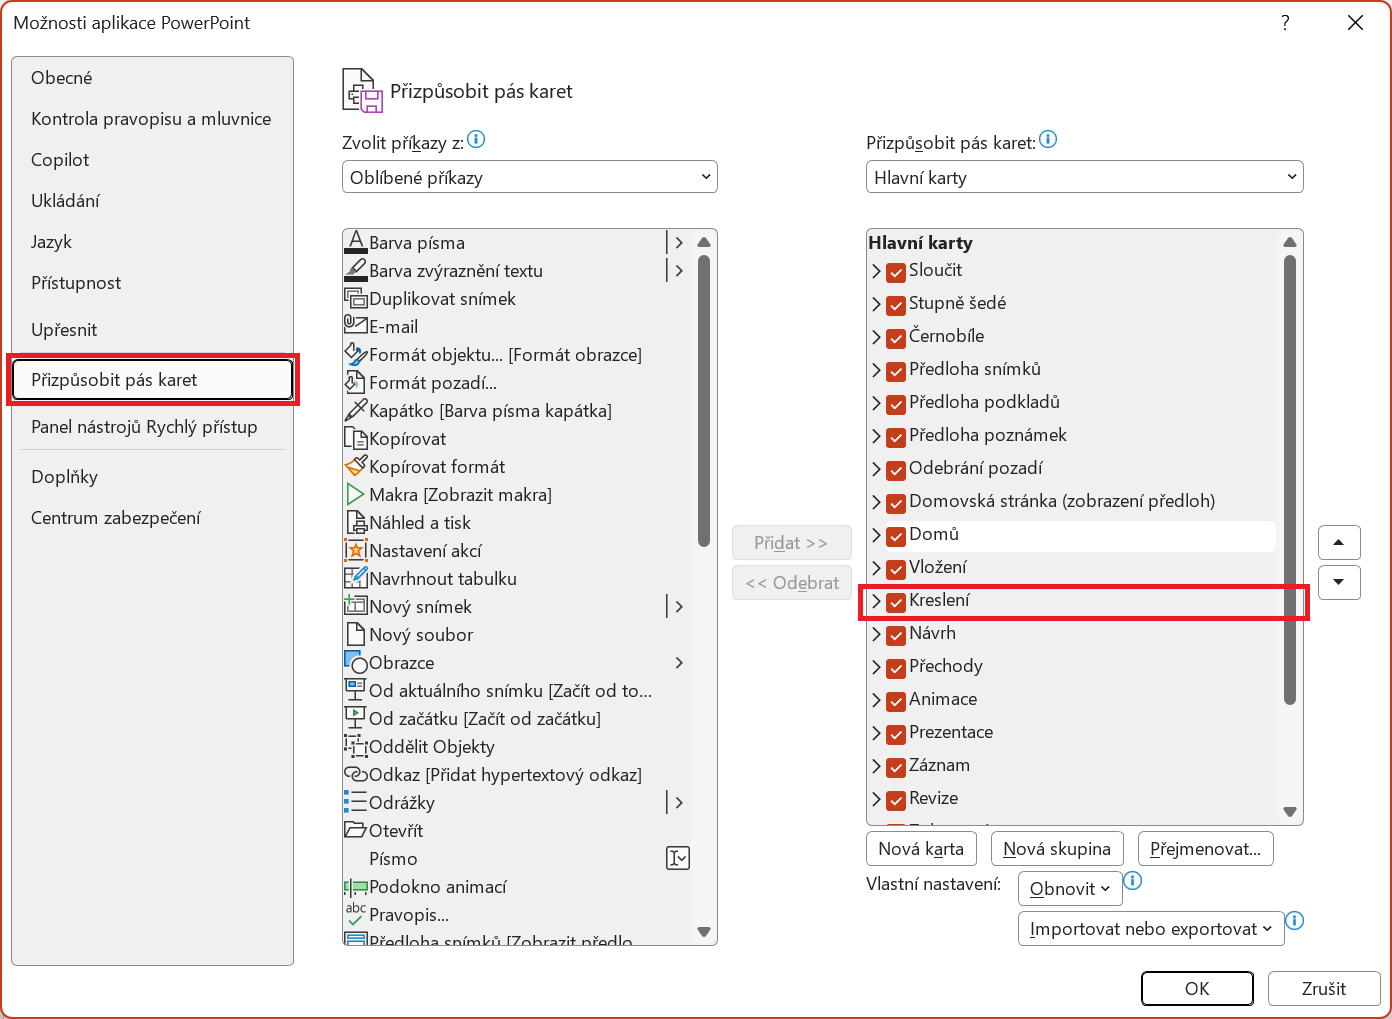The height and width of the screenshot is (1019, 1392).
Task: Click the Zrušit cancel button
Action: coord(1324,989)
